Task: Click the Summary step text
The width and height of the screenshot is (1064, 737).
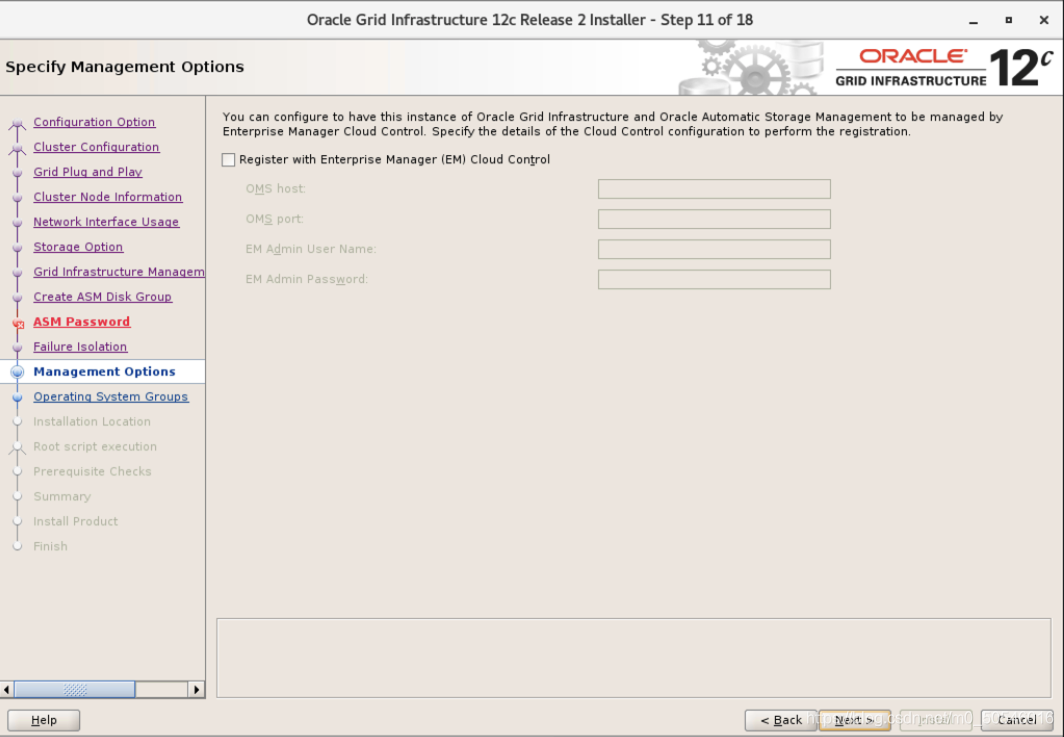Action: 62,497
